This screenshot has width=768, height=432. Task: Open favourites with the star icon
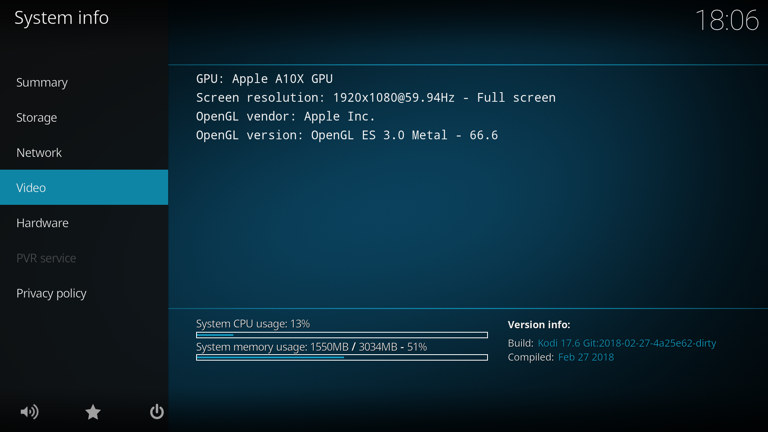pos(93,412)
